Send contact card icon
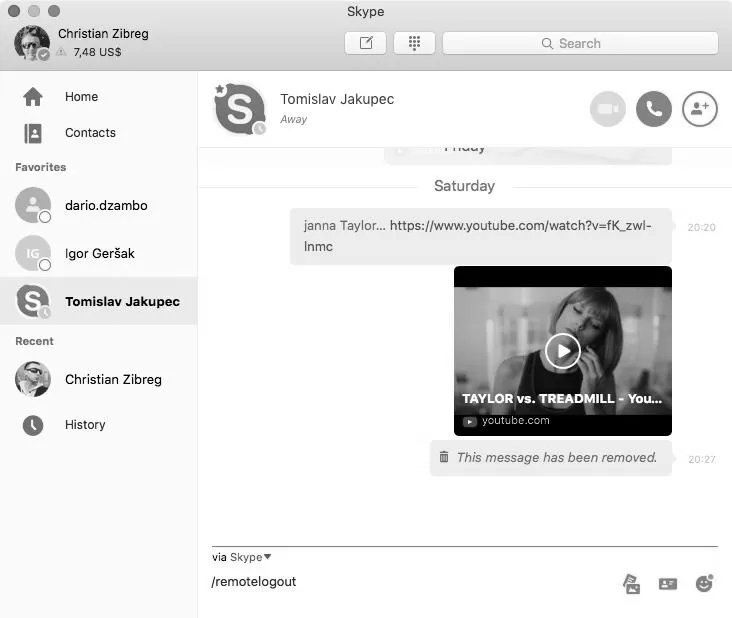Viewport: 732px width, 618px height. [668, 583]
